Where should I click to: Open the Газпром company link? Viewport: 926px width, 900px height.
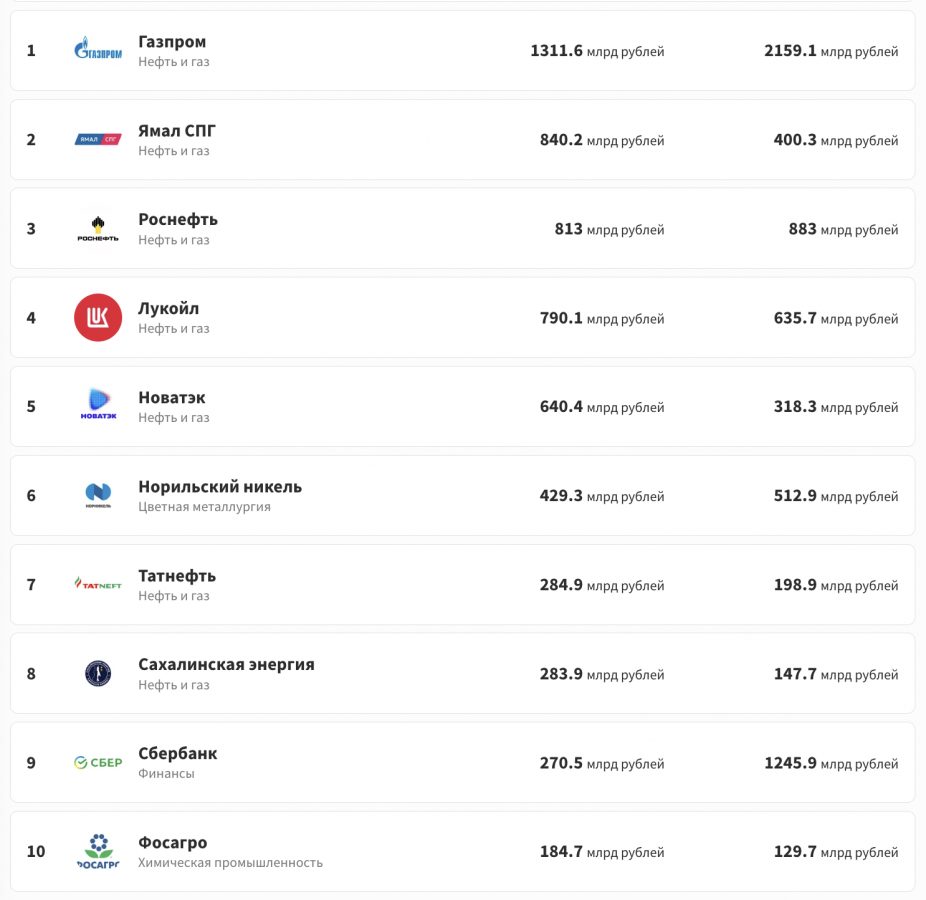(172, 42)
